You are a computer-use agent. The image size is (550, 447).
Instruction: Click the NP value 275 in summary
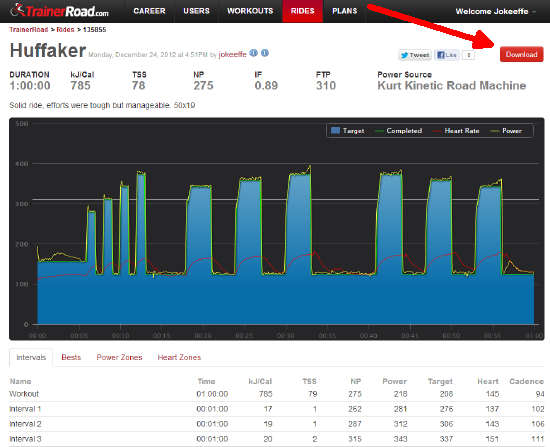[203, 86]
